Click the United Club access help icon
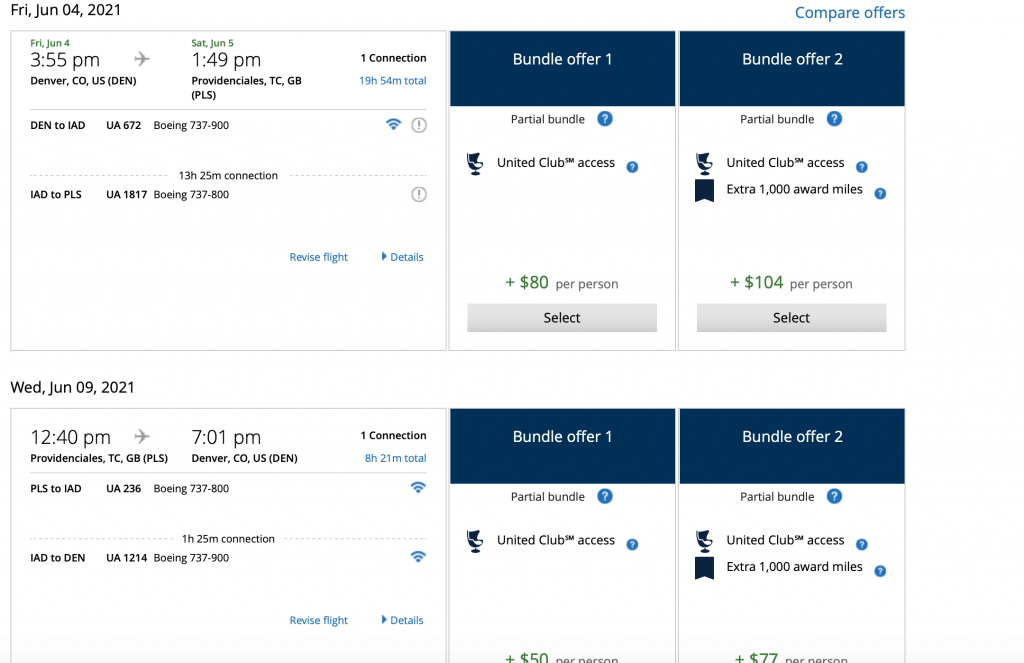 pos(631,166)
